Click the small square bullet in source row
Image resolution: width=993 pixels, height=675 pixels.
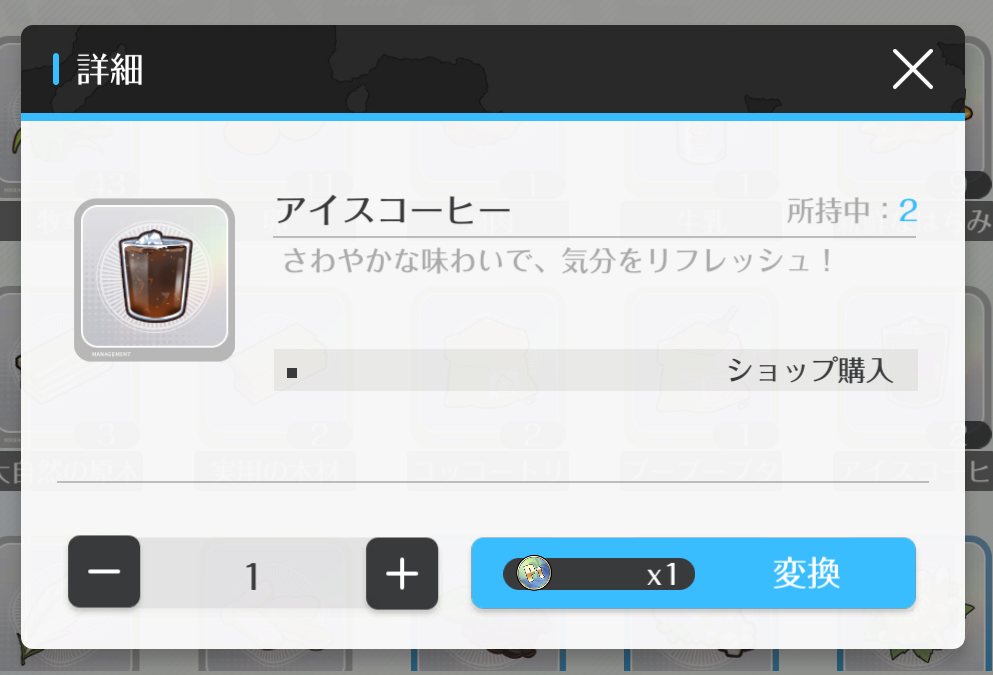point(292,372)
